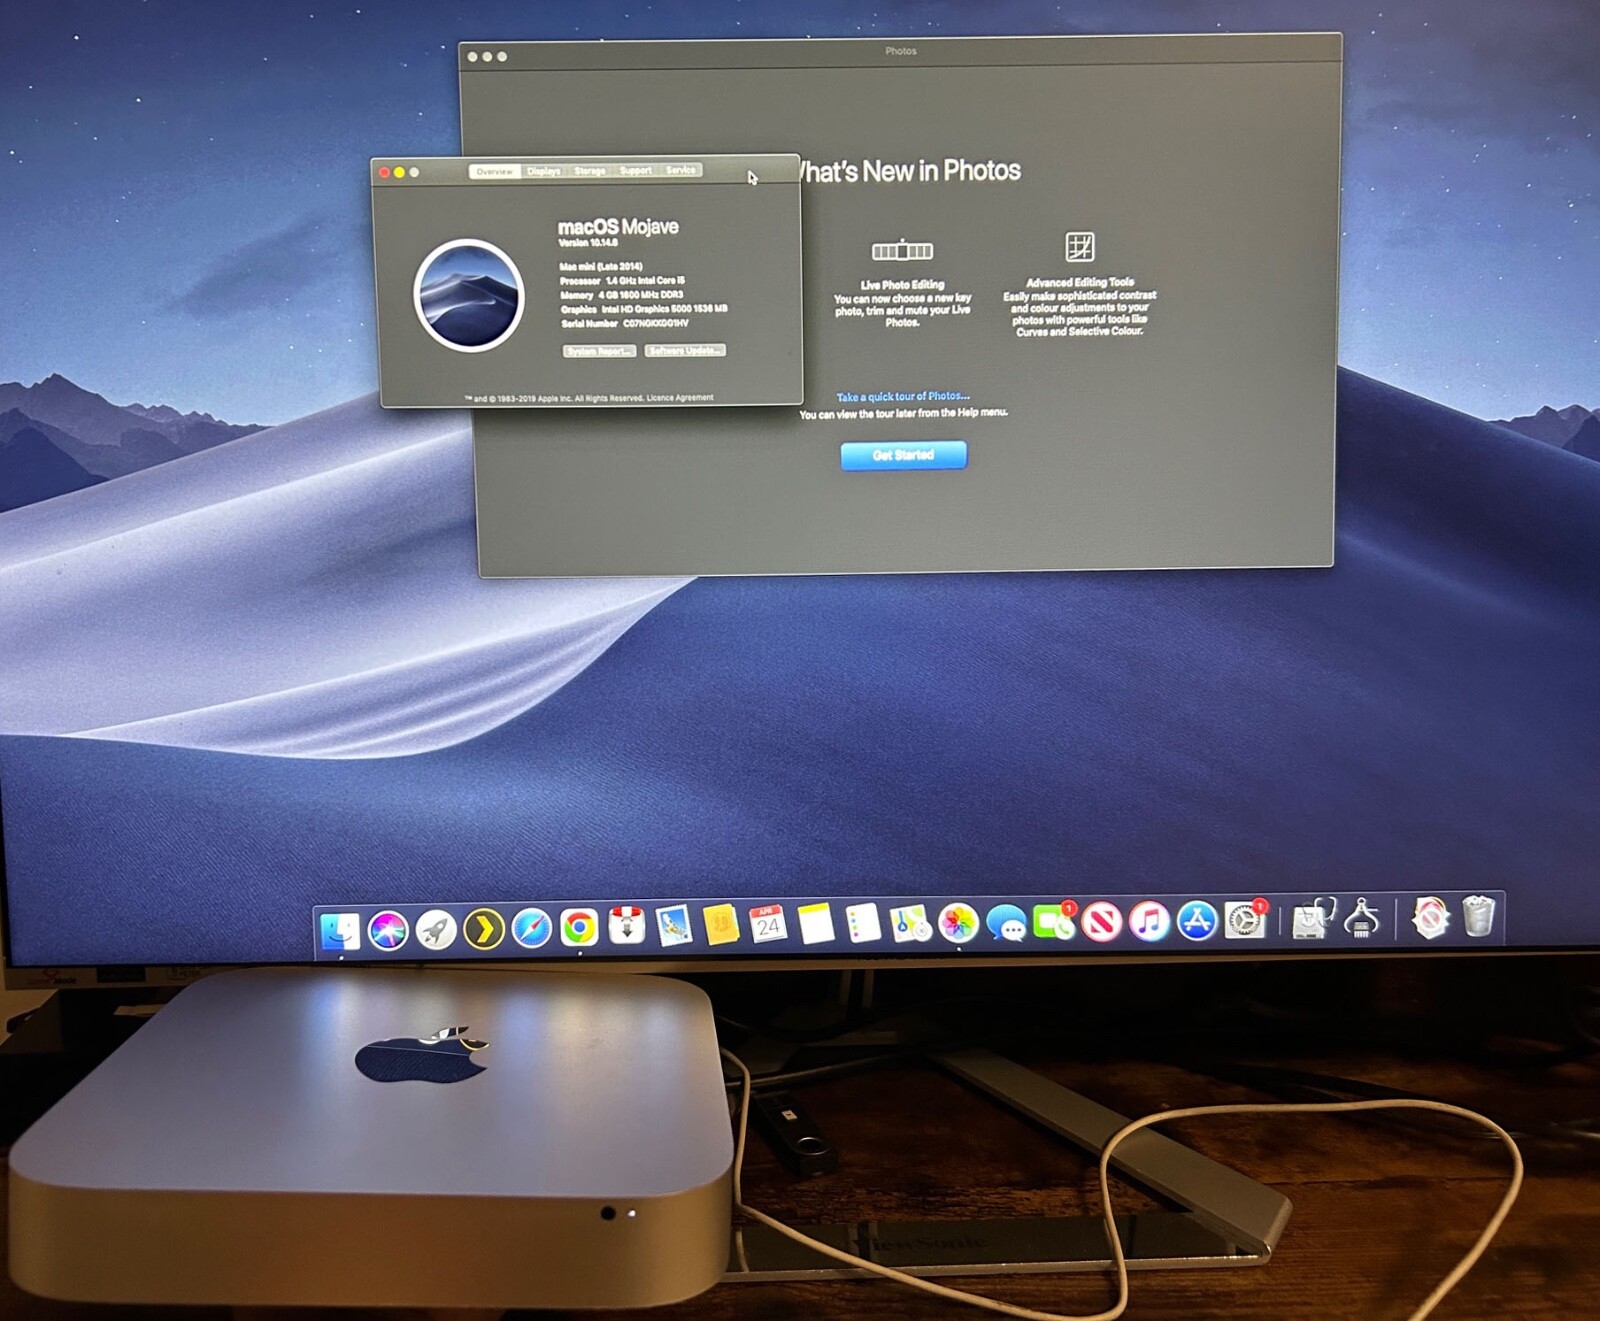Open the Licence Agreement link
This screenshot has width=1600, height=1321.
pyautogui.click(x=680, y=398)
